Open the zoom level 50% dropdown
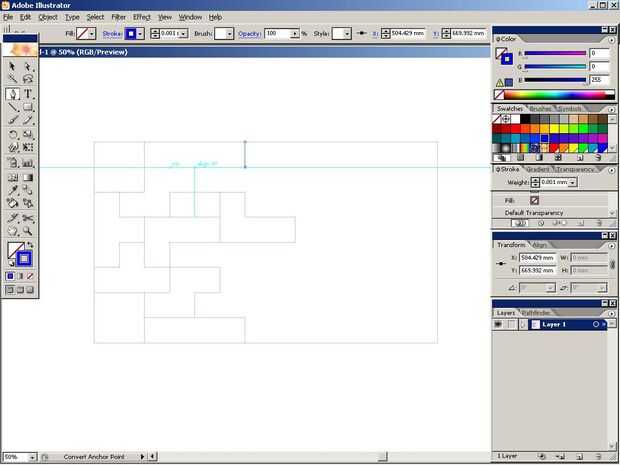 coord(32,457)
